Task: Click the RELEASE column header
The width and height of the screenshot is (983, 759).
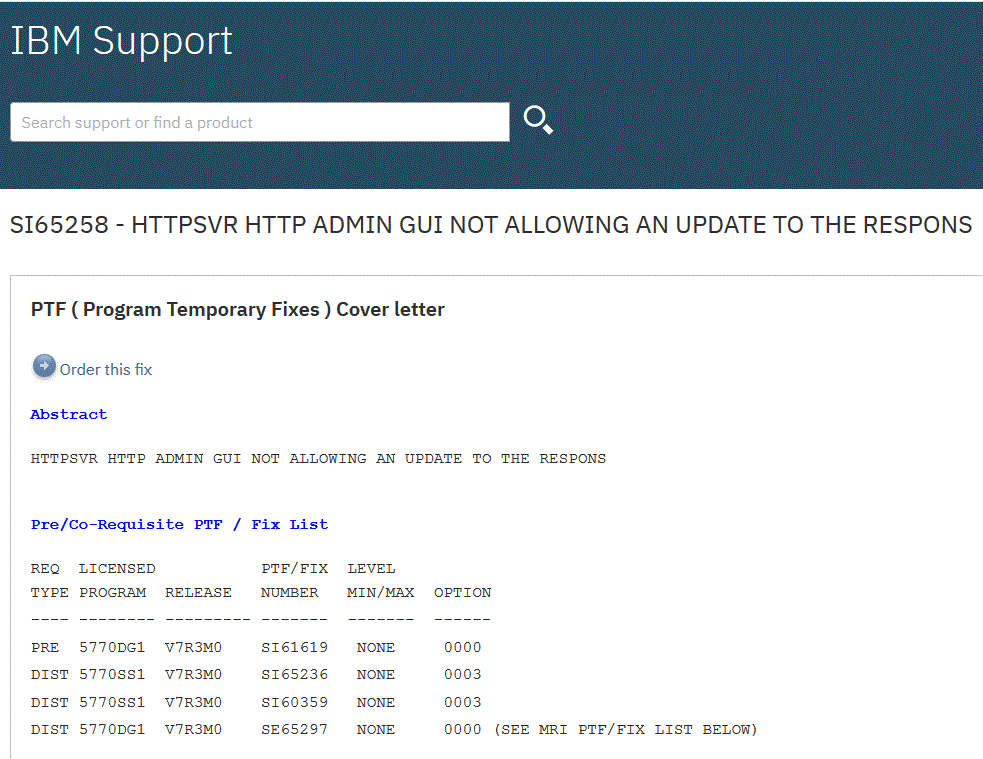Action: (198, 592)
